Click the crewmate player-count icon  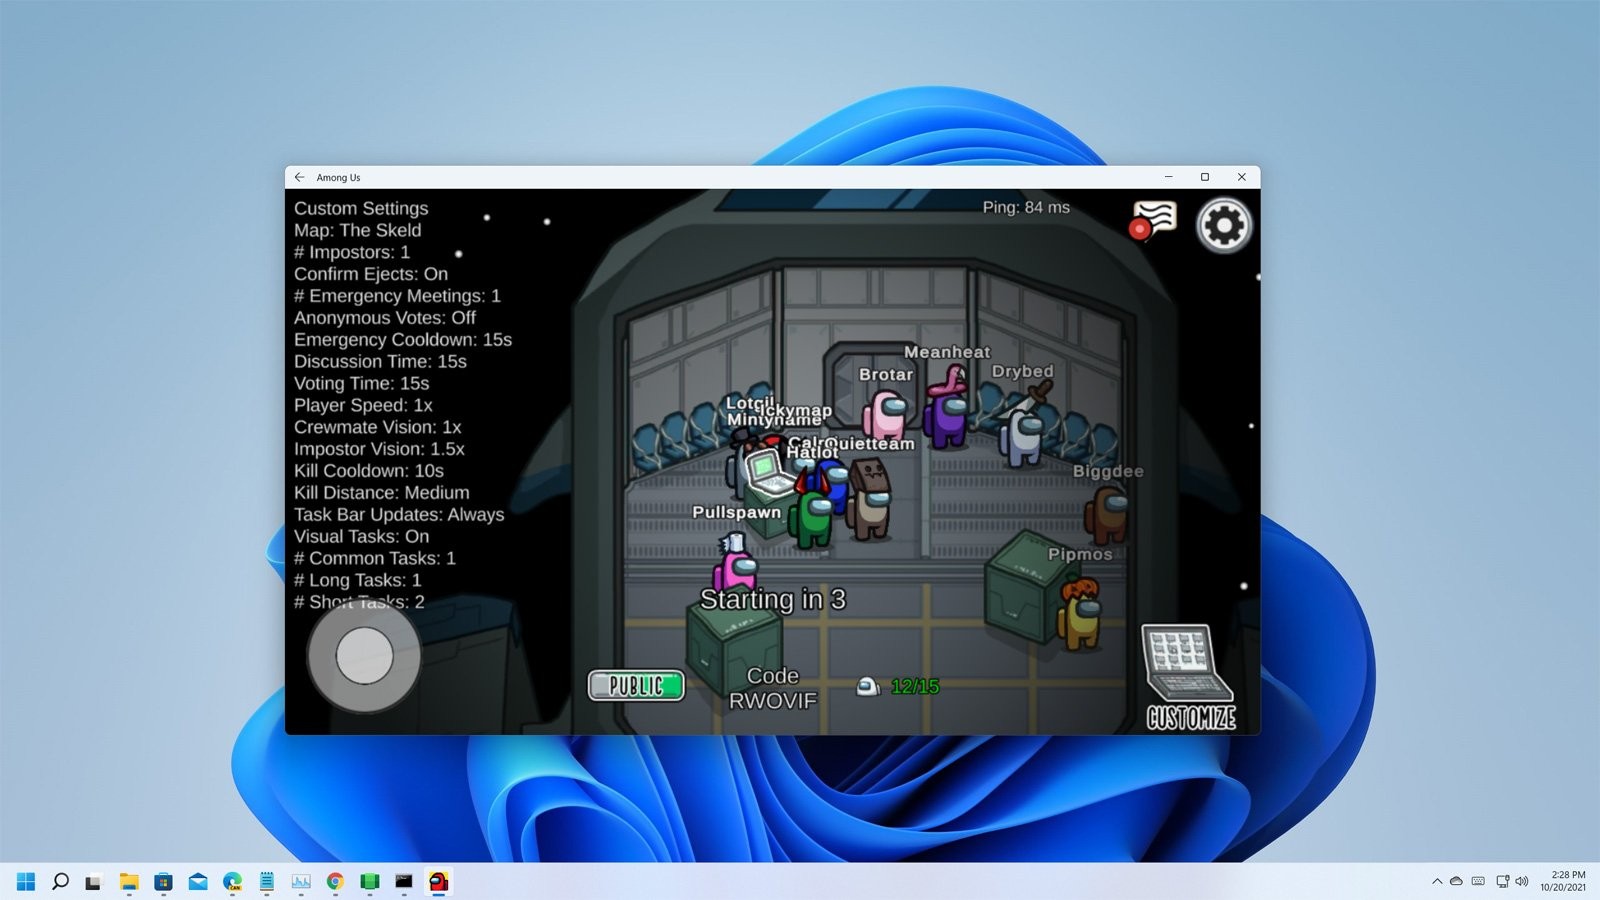[868, 686]
